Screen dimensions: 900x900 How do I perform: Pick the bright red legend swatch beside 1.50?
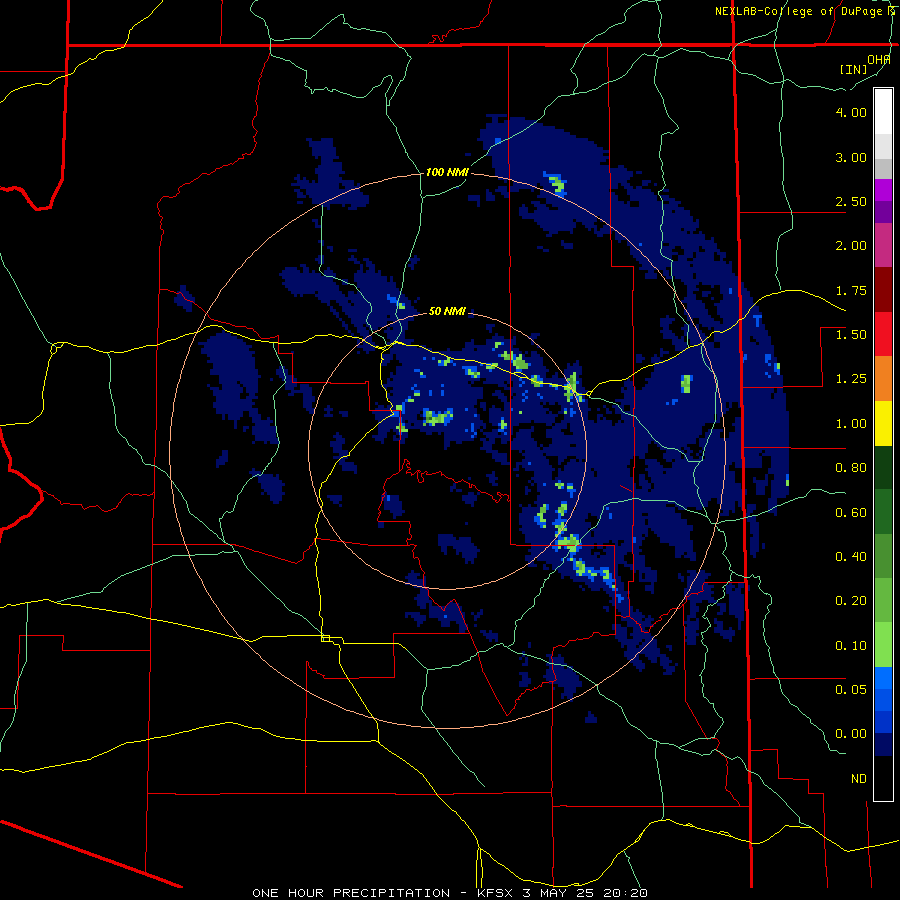(x=883, y=334)
